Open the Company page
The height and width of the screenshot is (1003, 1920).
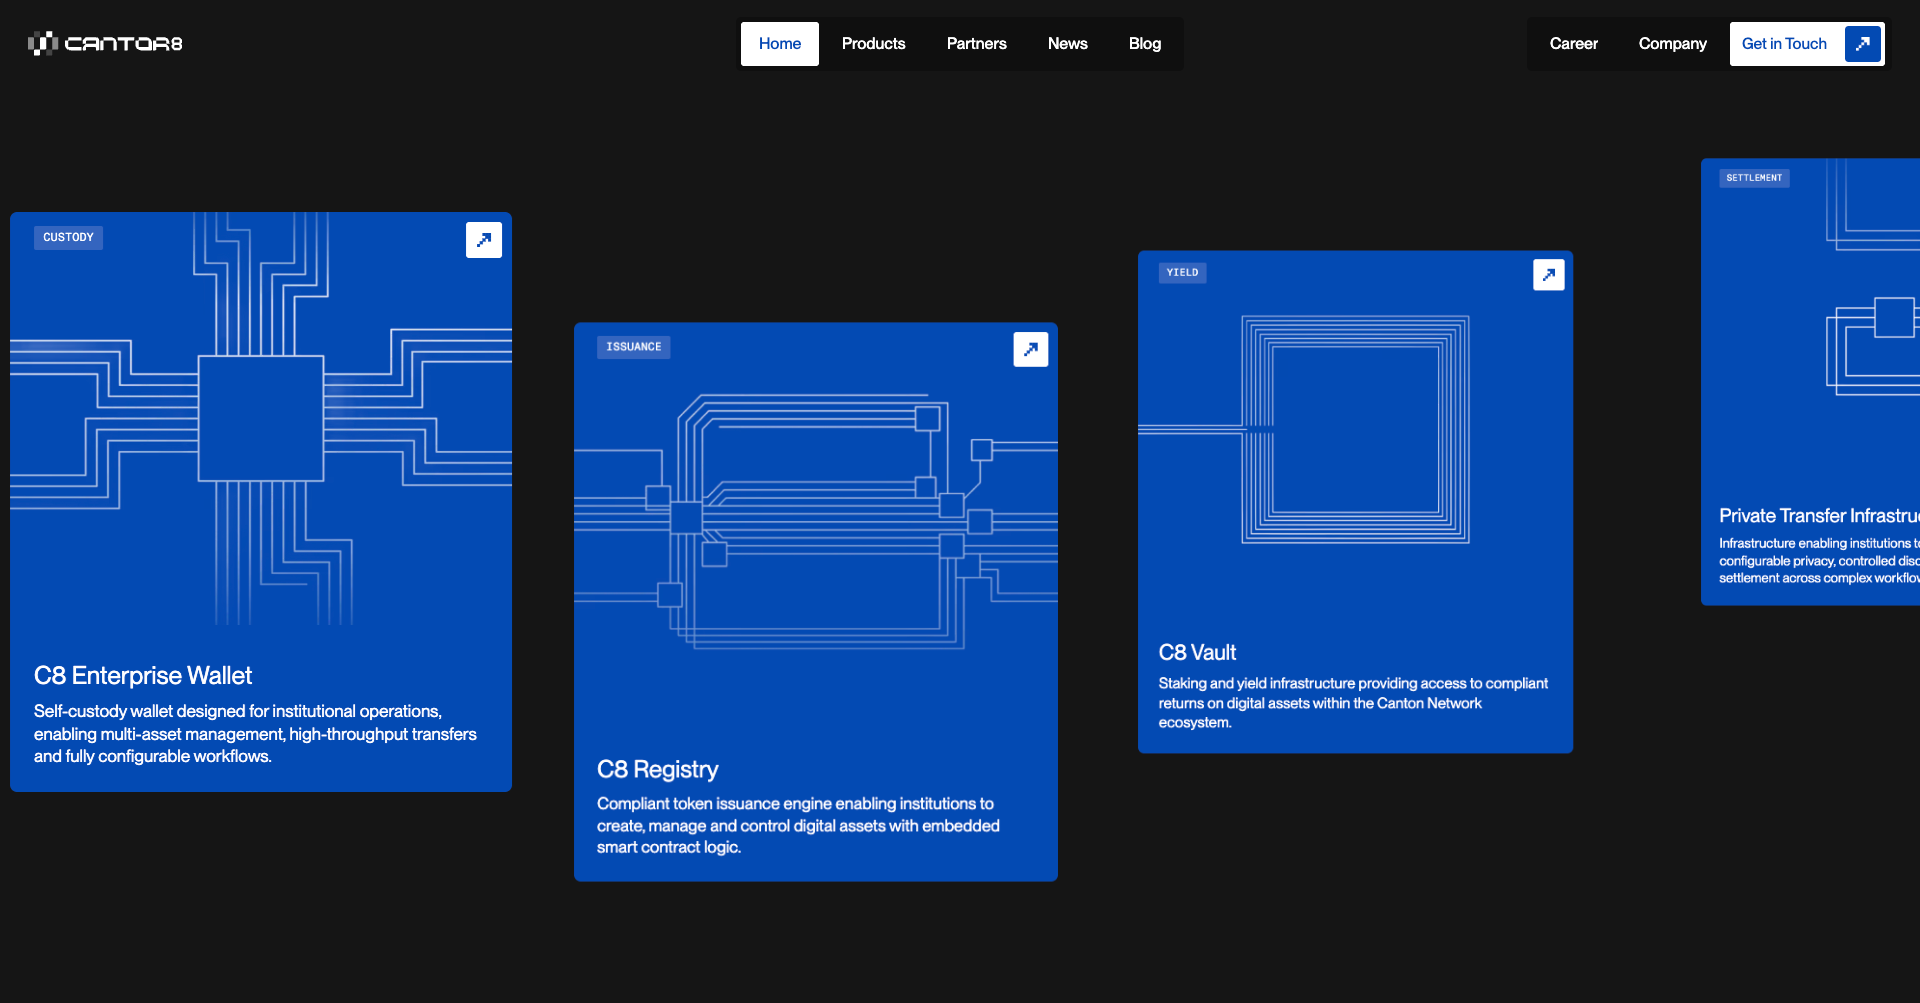(1673, 44)
